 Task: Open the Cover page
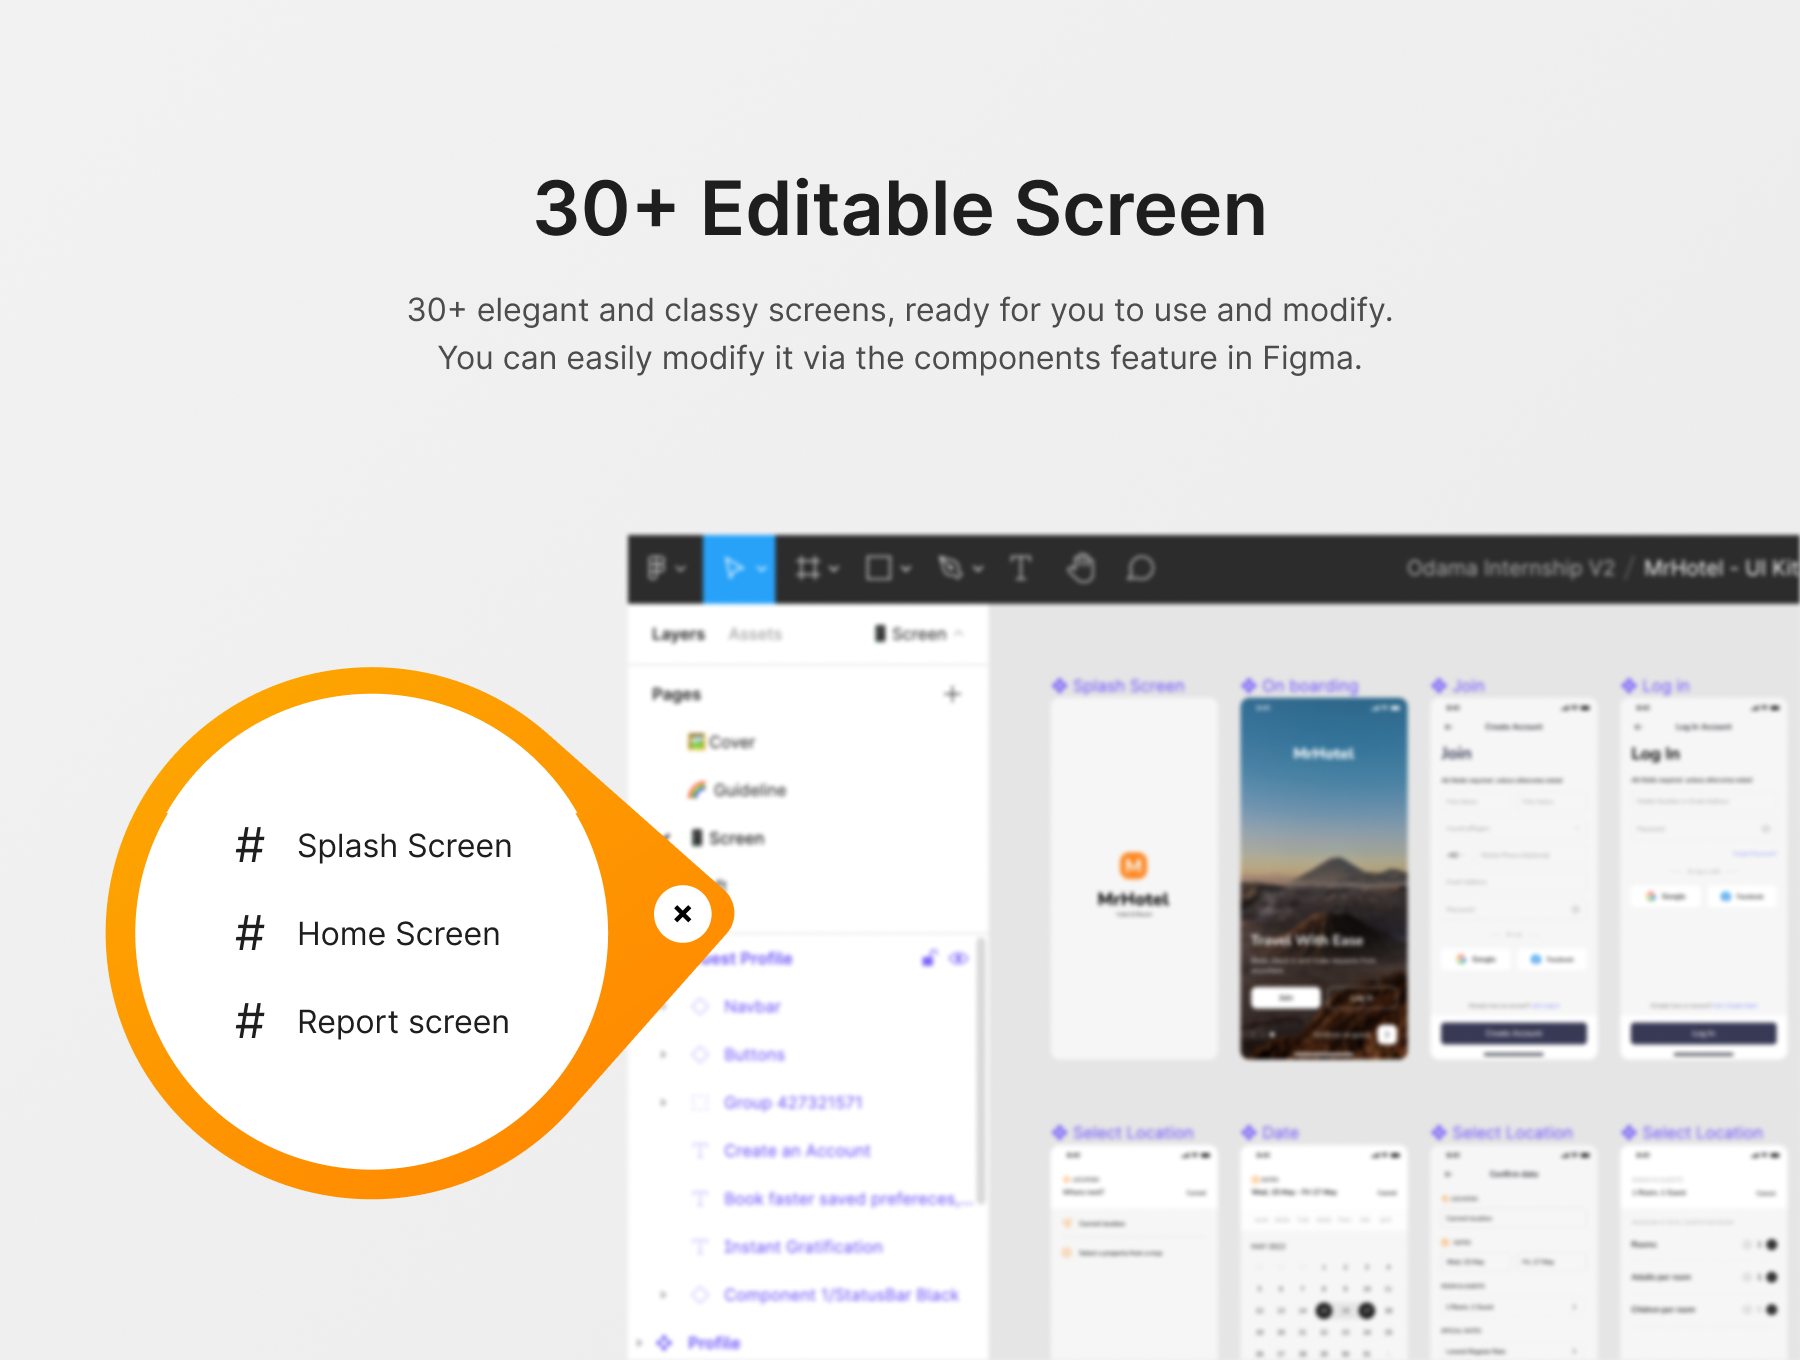(731, 742)
